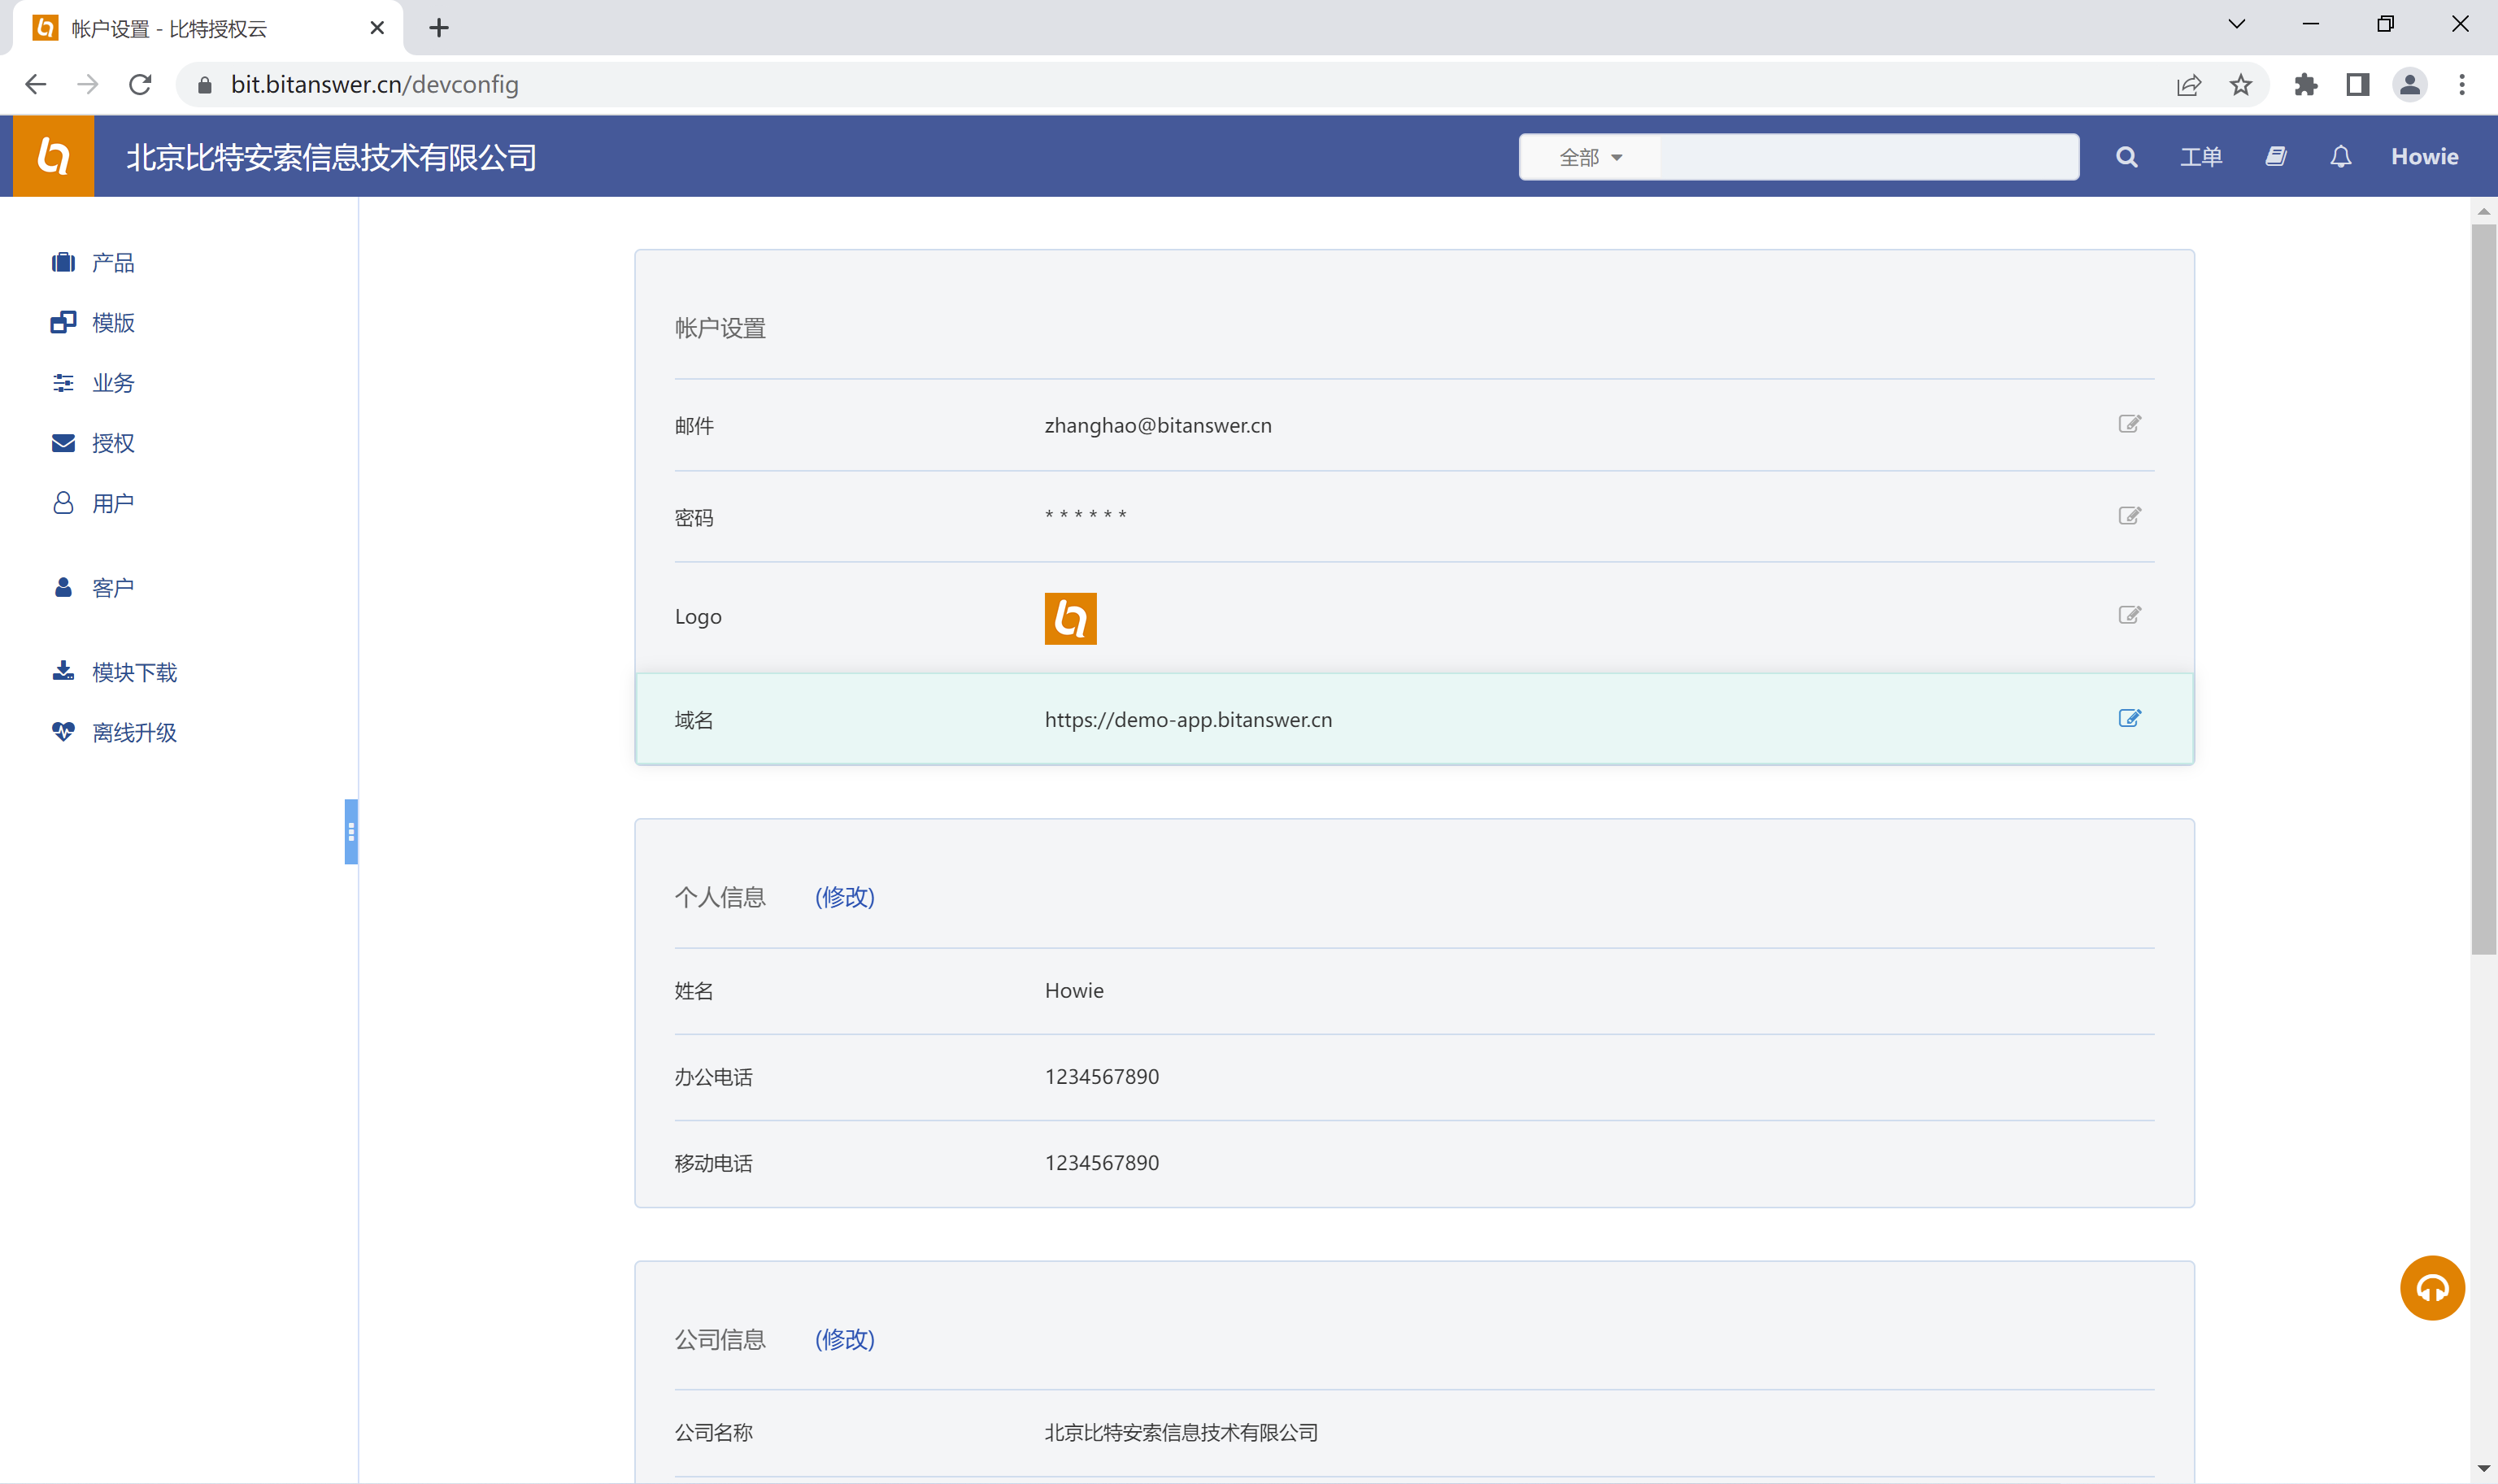Click the page vertical scrollbar thumb
Screen dimensions: 2498x1484
[2483, 590]
